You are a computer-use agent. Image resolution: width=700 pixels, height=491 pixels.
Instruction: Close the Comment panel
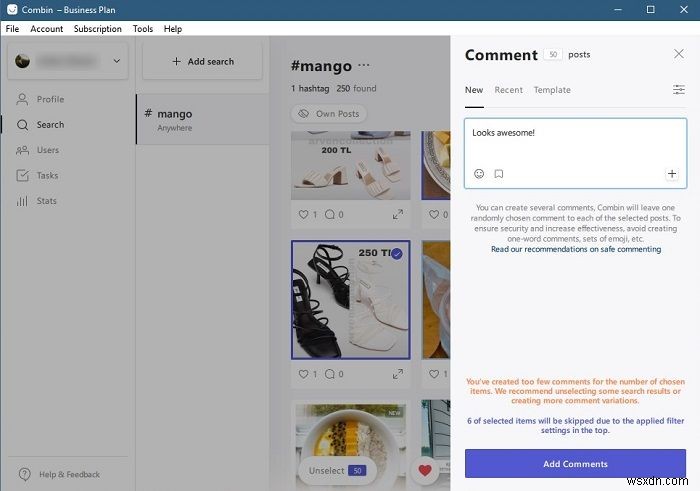point(679,54)
